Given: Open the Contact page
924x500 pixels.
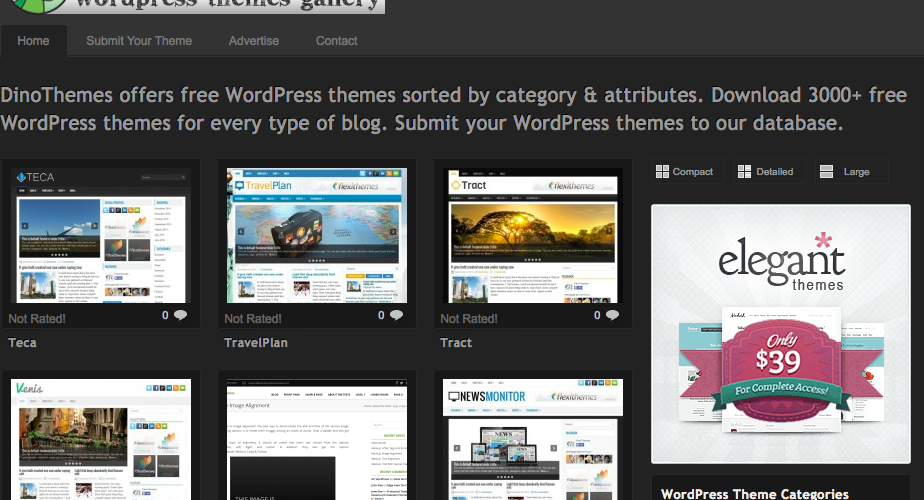Looking at the screenshot, I should (x=336, y=41).
